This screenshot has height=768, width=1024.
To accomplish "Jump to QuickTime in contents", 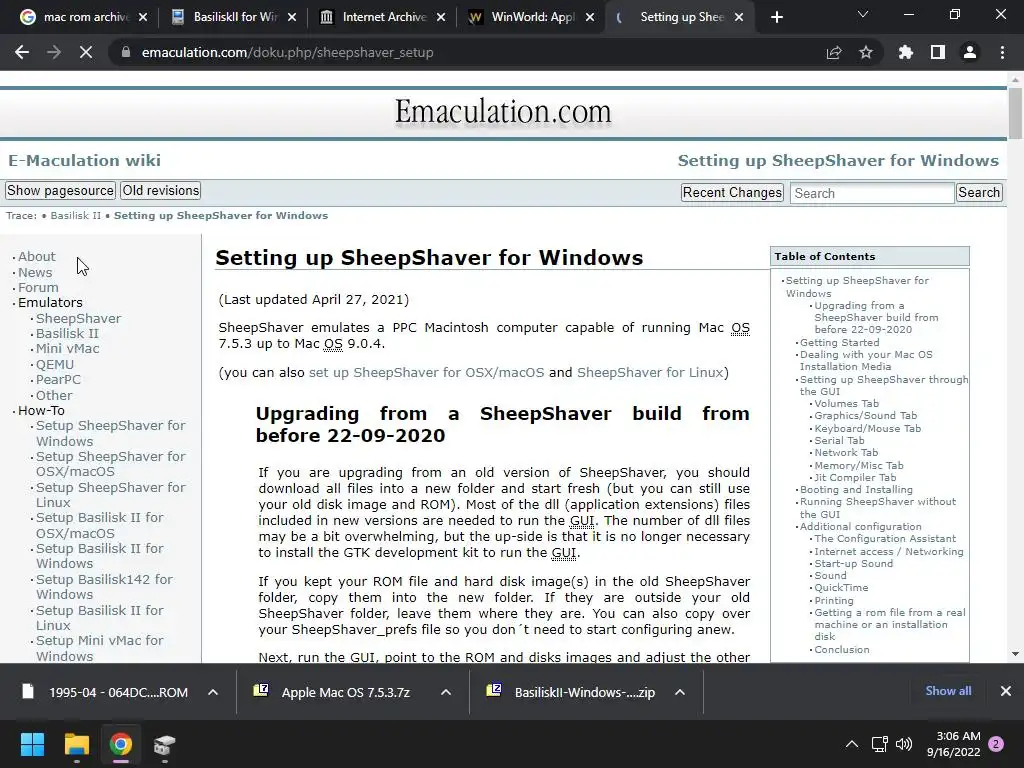I will pyautogui.click(x=841, y=588).
